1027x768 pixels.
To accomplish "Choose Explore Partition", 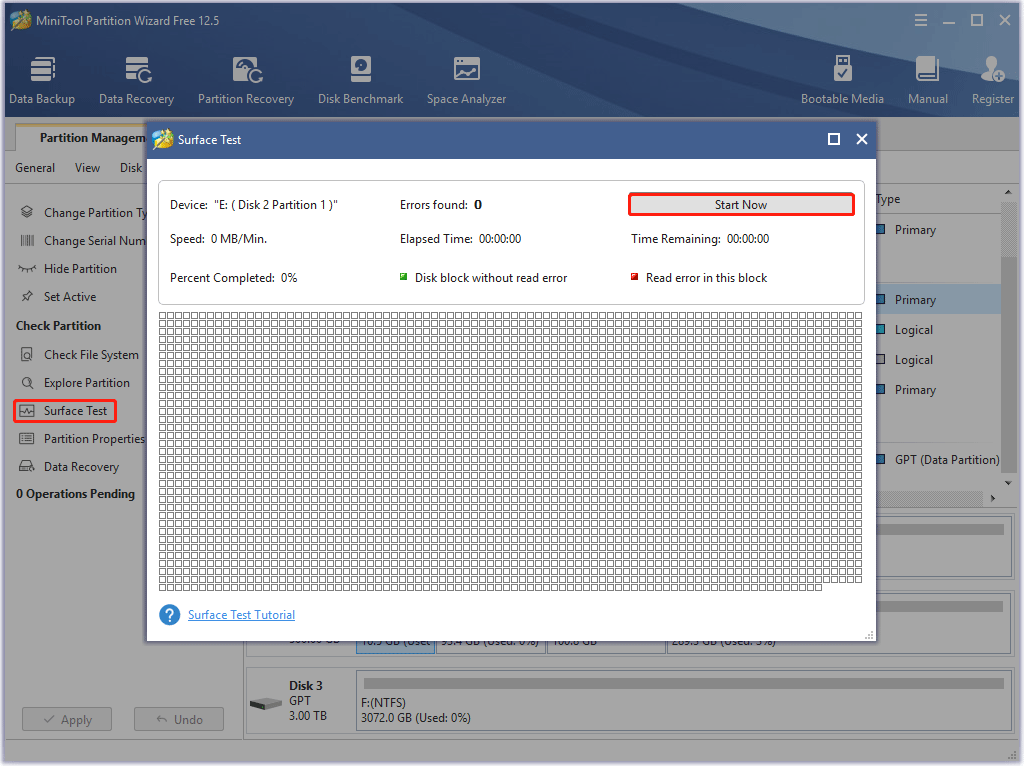I will pos(87,384).
